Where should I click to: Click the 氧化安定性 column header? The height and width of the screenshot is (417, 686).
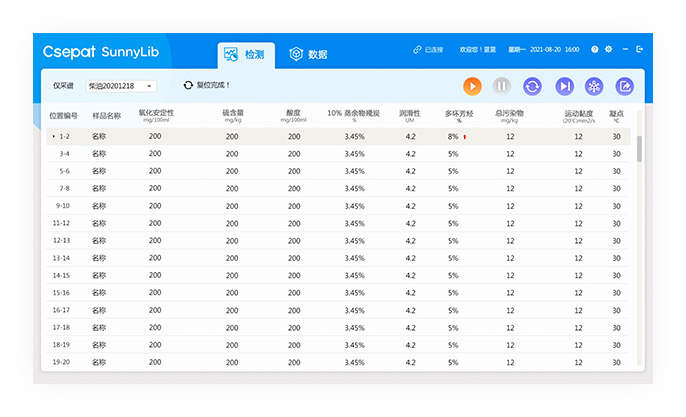point(155,115)
